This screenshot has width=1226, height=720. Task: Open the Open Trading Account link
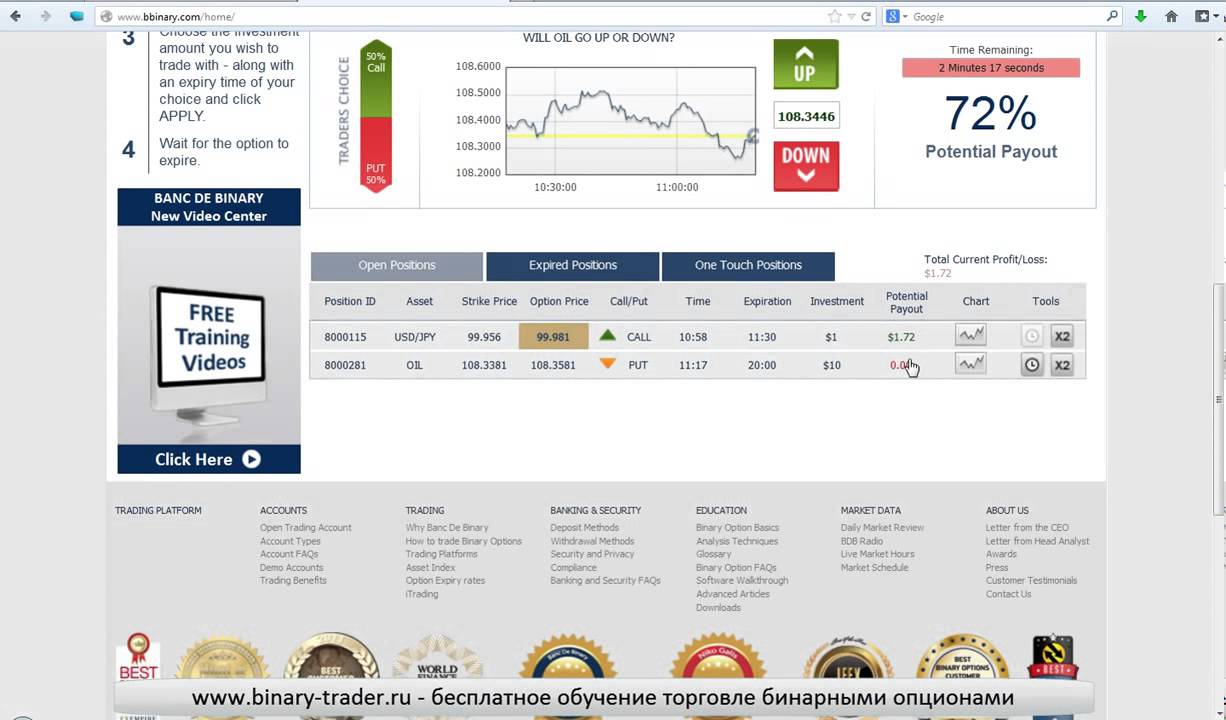(x=306, y=528)
